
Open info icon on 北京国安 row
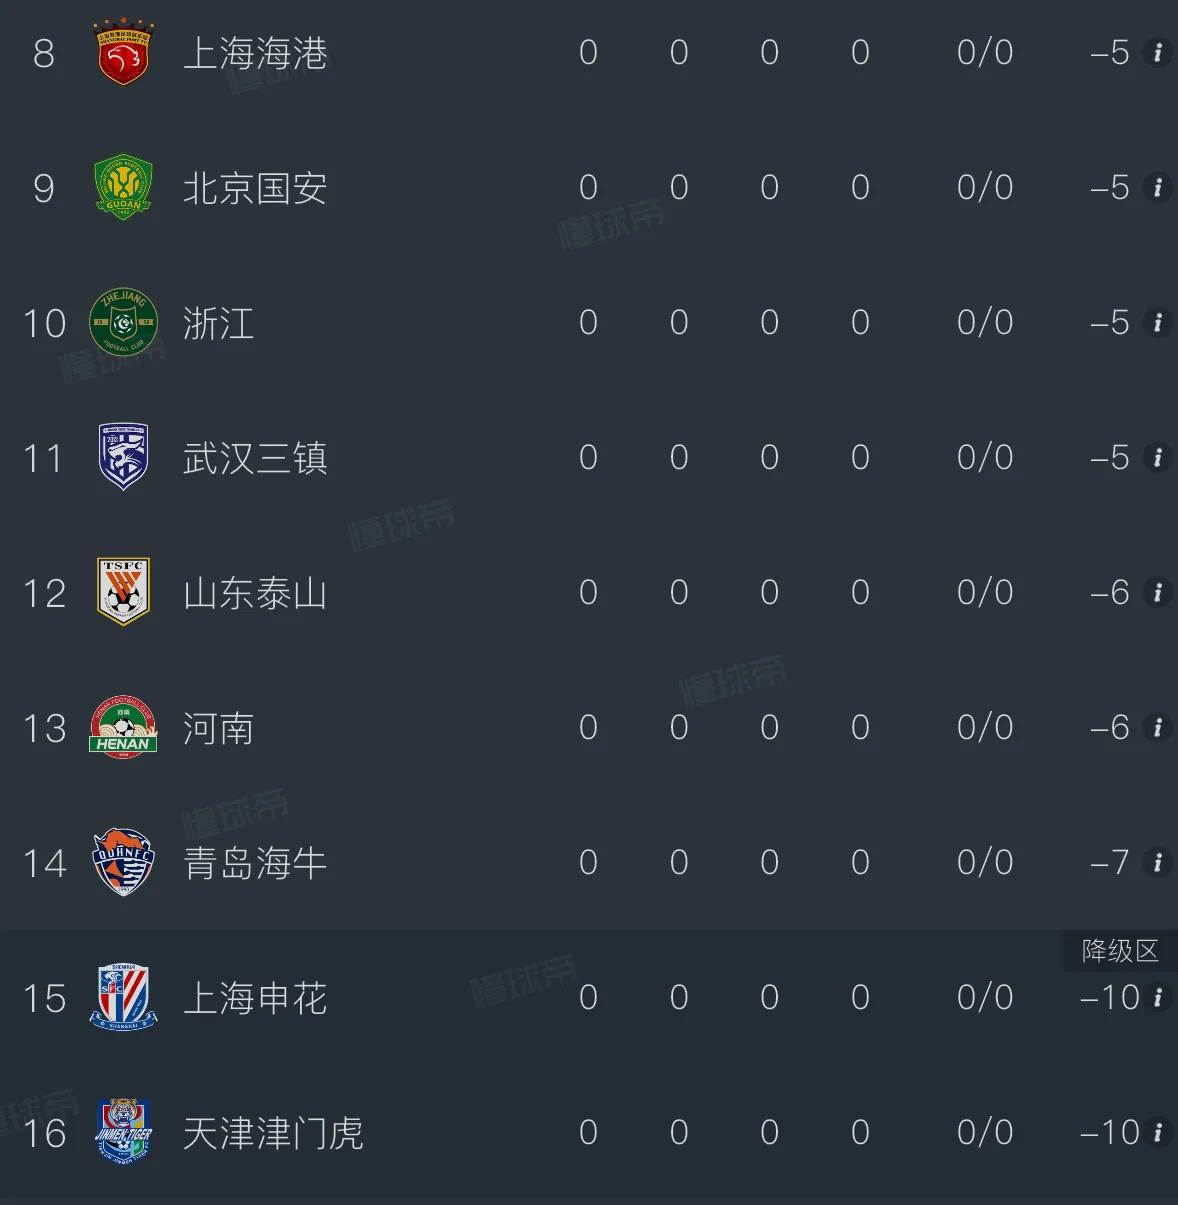coord(1157,188)
